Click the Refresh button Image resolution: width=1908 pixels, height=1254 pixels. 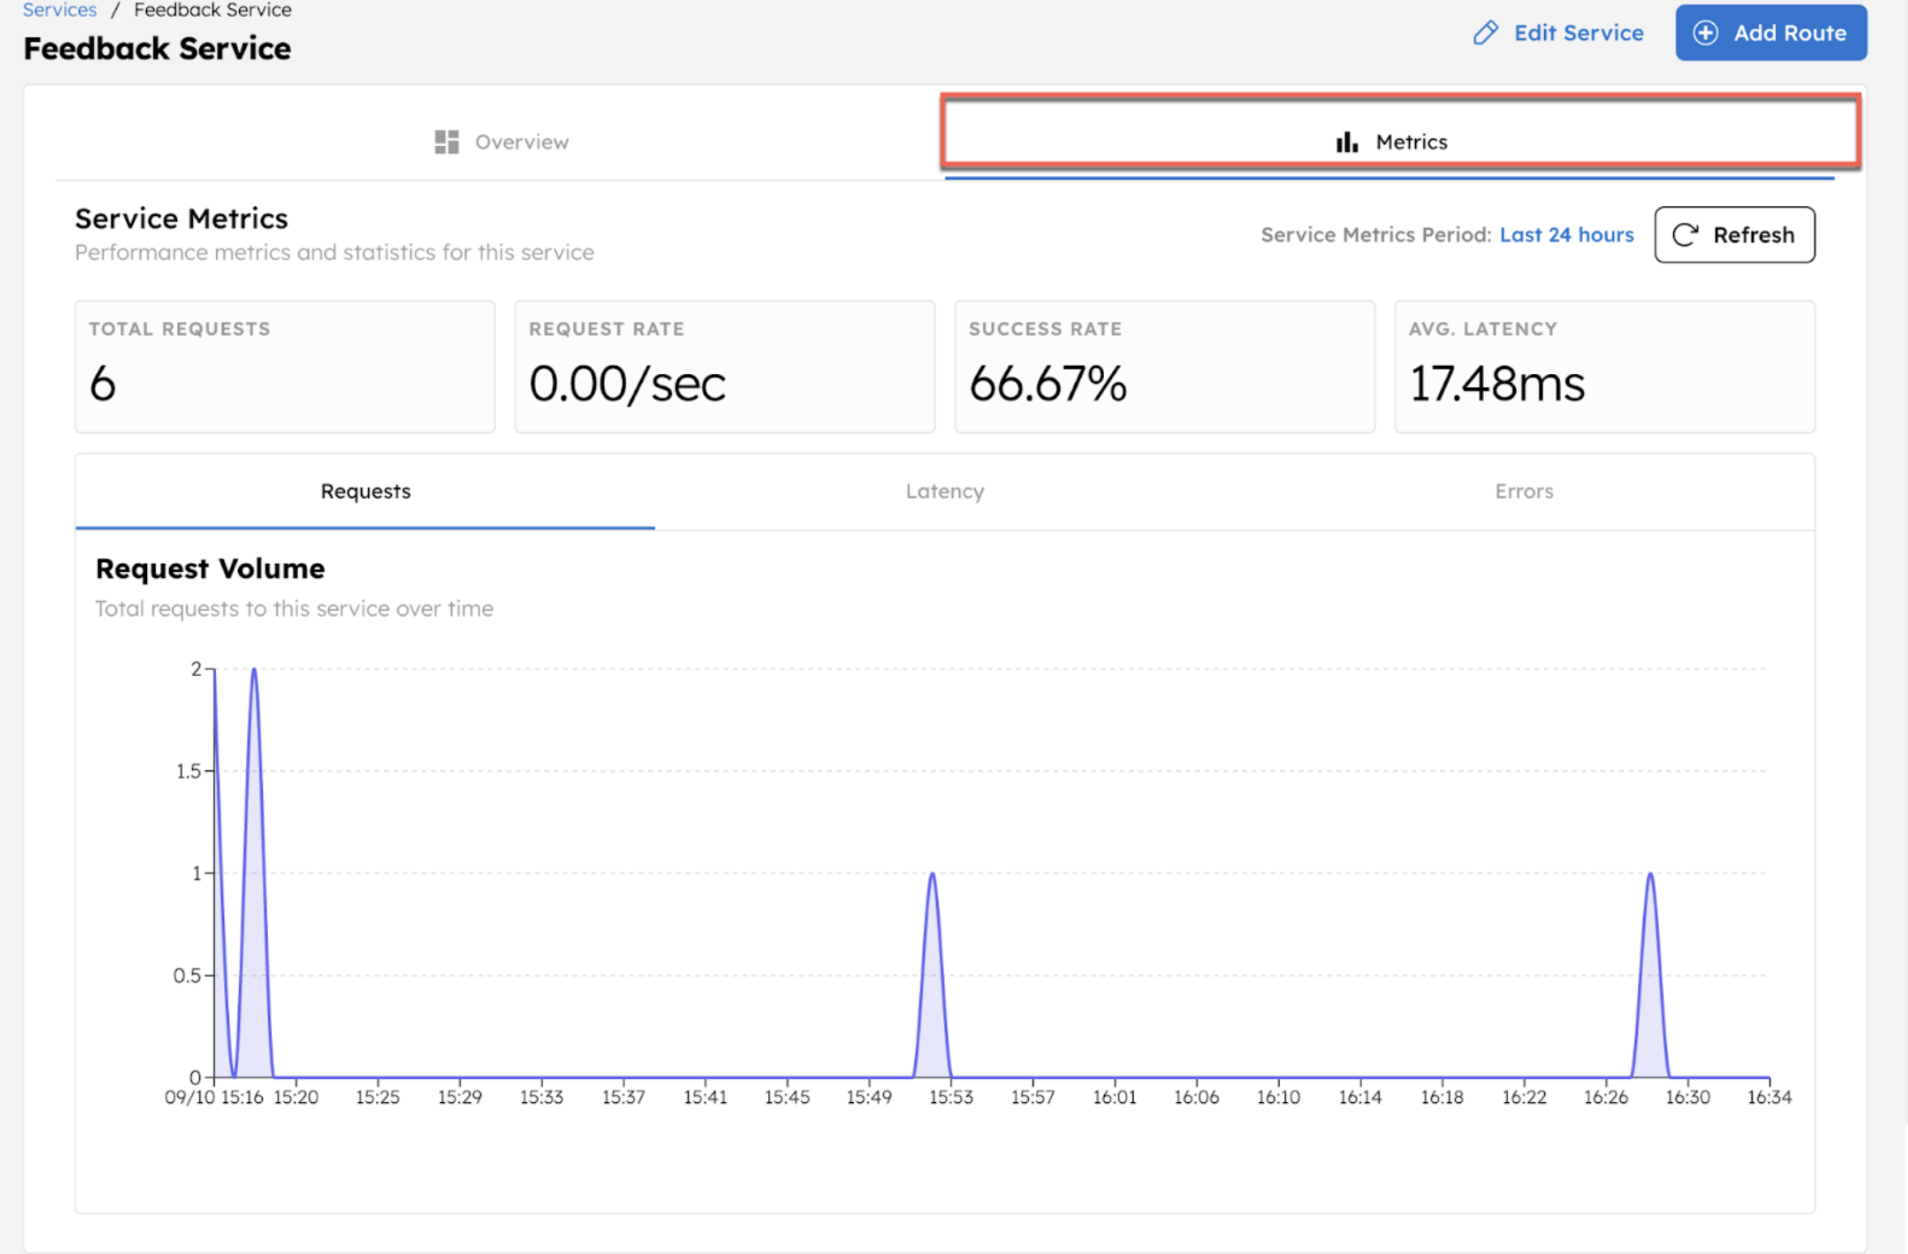tap(1734, 235)
